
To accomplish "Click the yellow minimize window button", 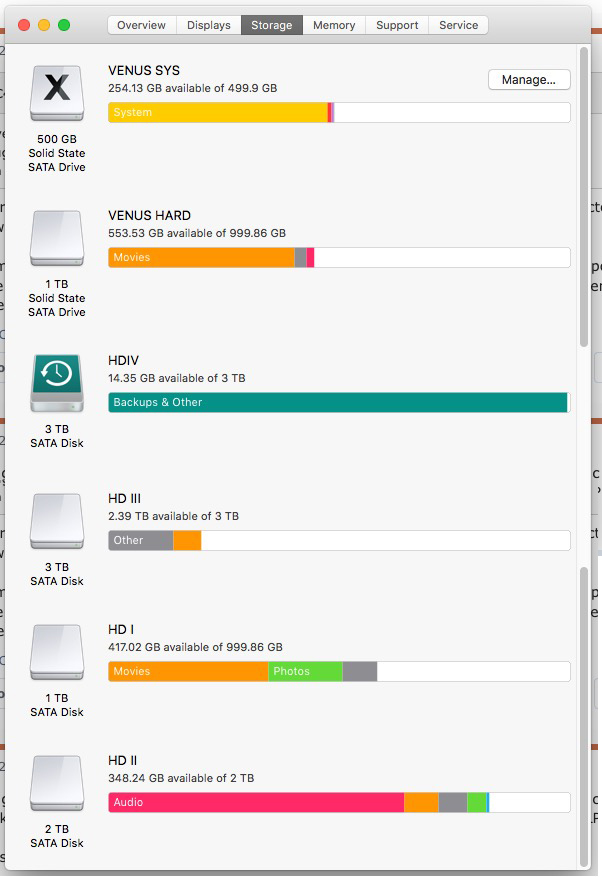I will click(x=44, y=25).
